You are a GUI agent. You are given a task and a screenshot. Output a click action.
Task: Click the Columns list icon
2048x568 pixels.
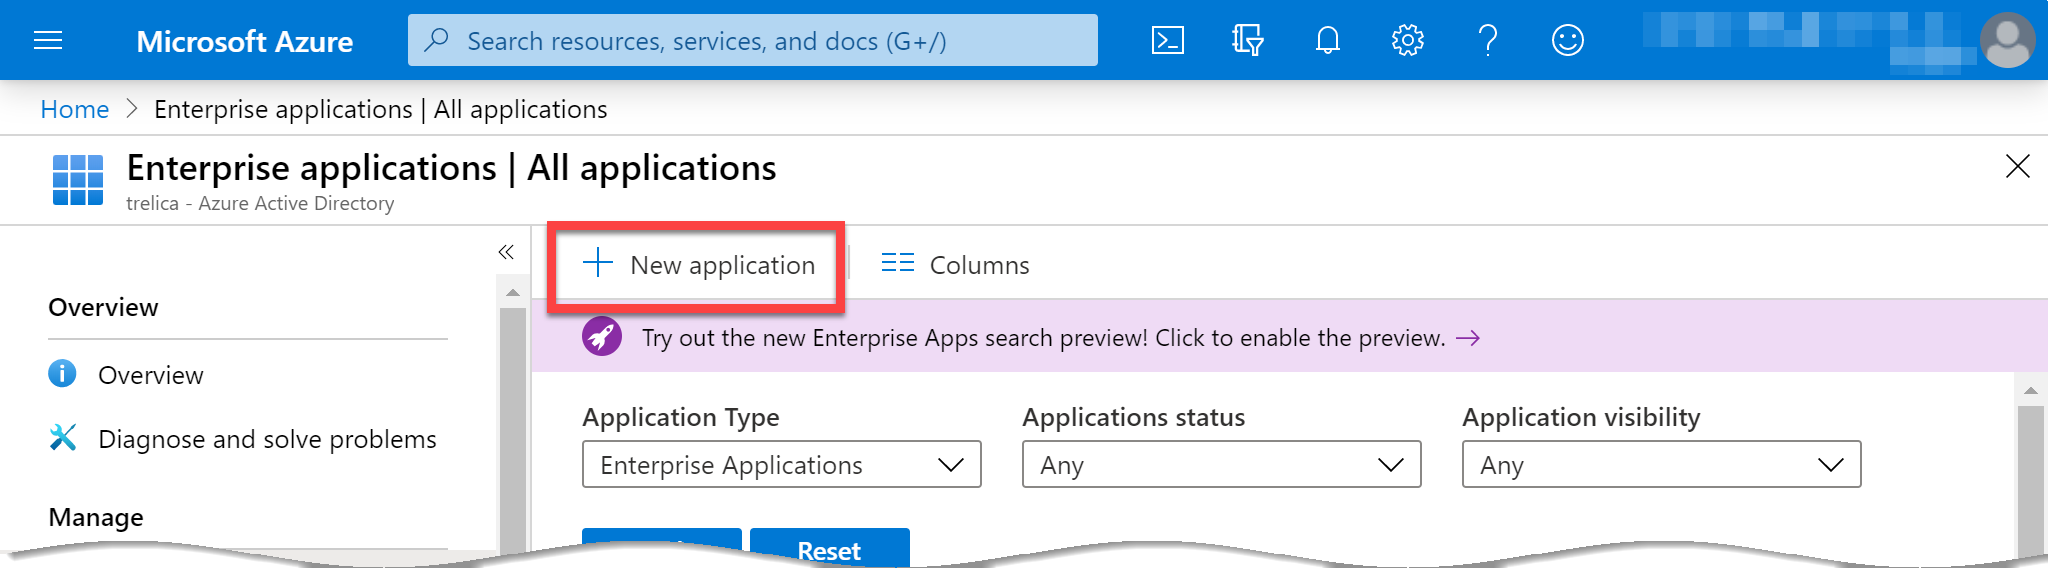click(898, 263)
